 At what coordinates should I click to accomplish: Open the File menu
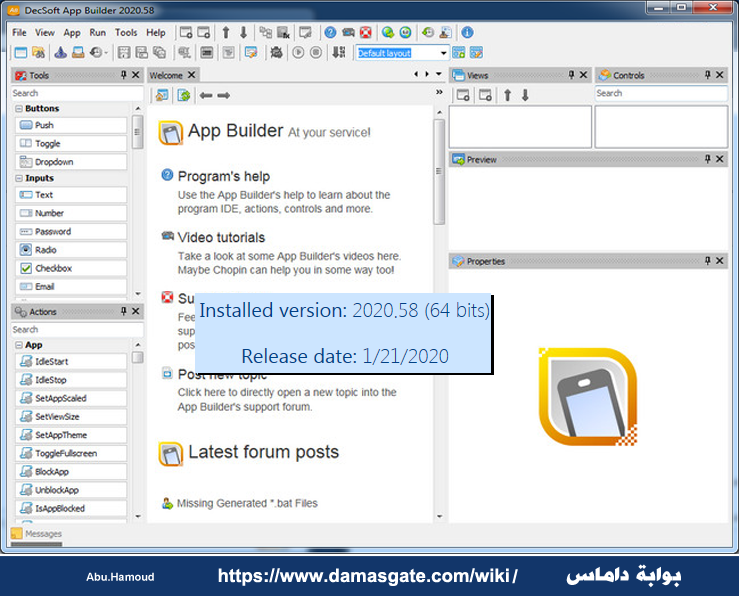[x=19, y=33]
